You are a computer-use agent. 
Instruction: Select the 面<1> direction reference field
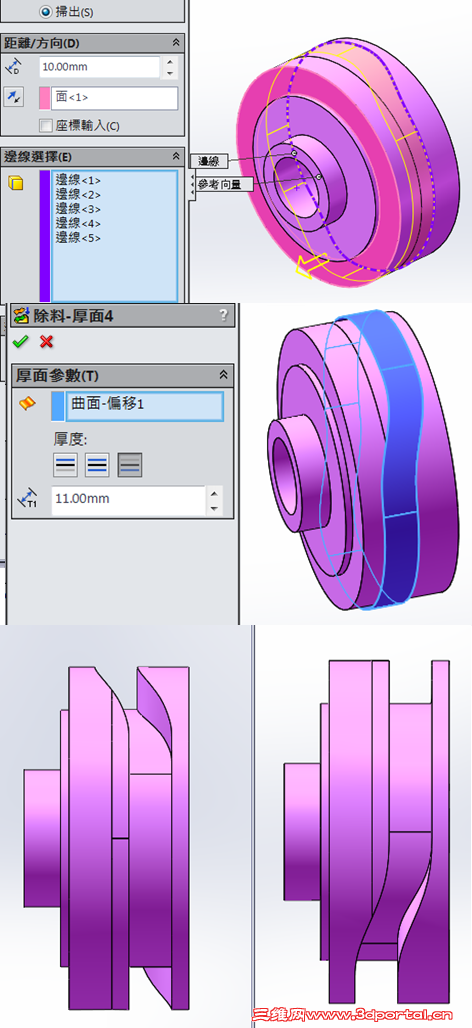point(115,98)
